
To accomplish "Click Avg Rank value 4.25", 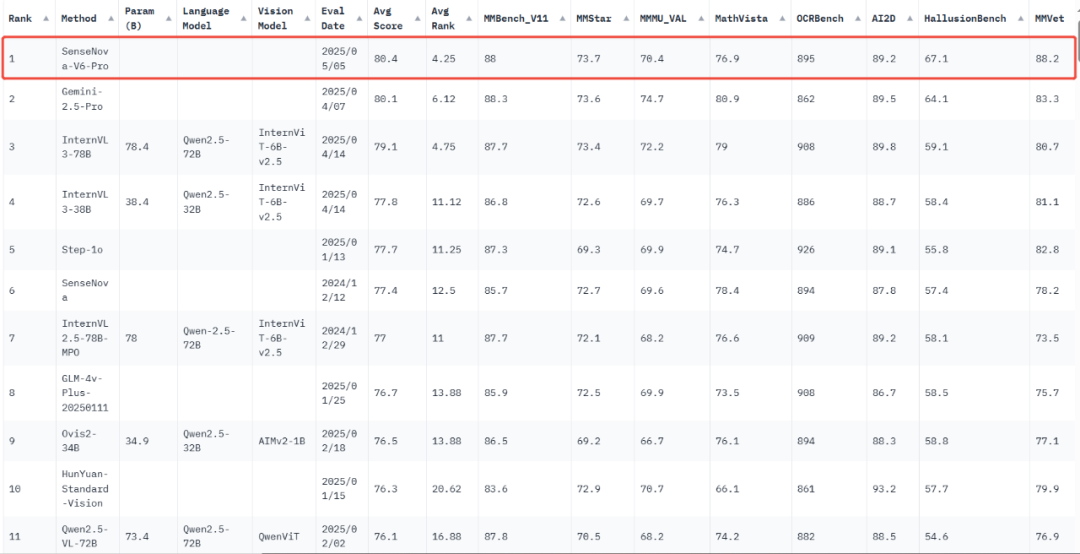I will pyautogui.click(x=442, y=59).
